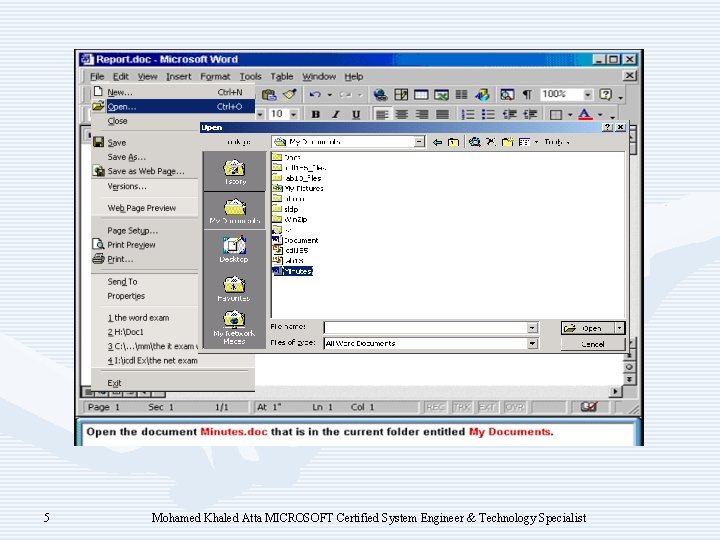
Task: Click the Open button in dialog
Action: pos(588,328)
